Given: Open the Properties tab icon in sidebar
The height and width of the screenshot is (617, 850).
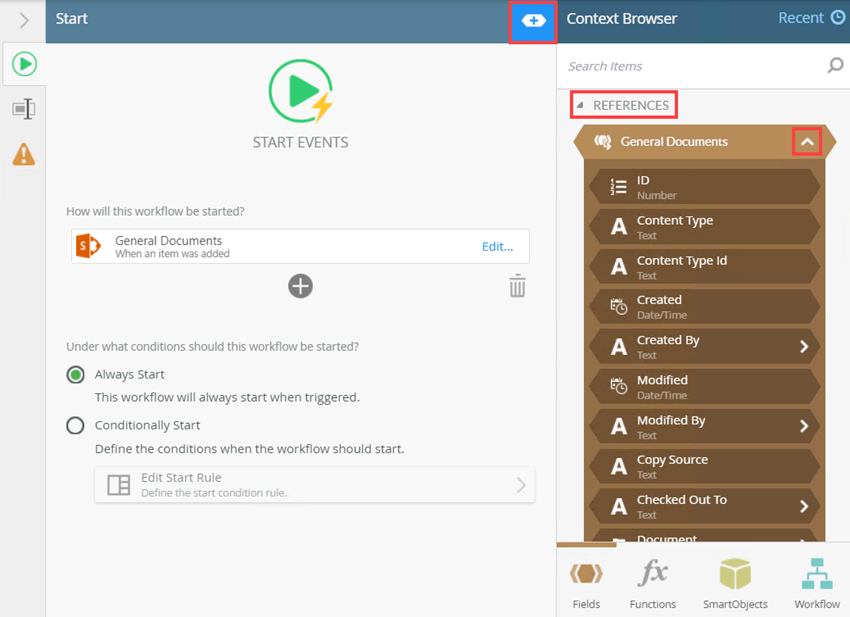Looking at the screenshot, I should 24,109.
